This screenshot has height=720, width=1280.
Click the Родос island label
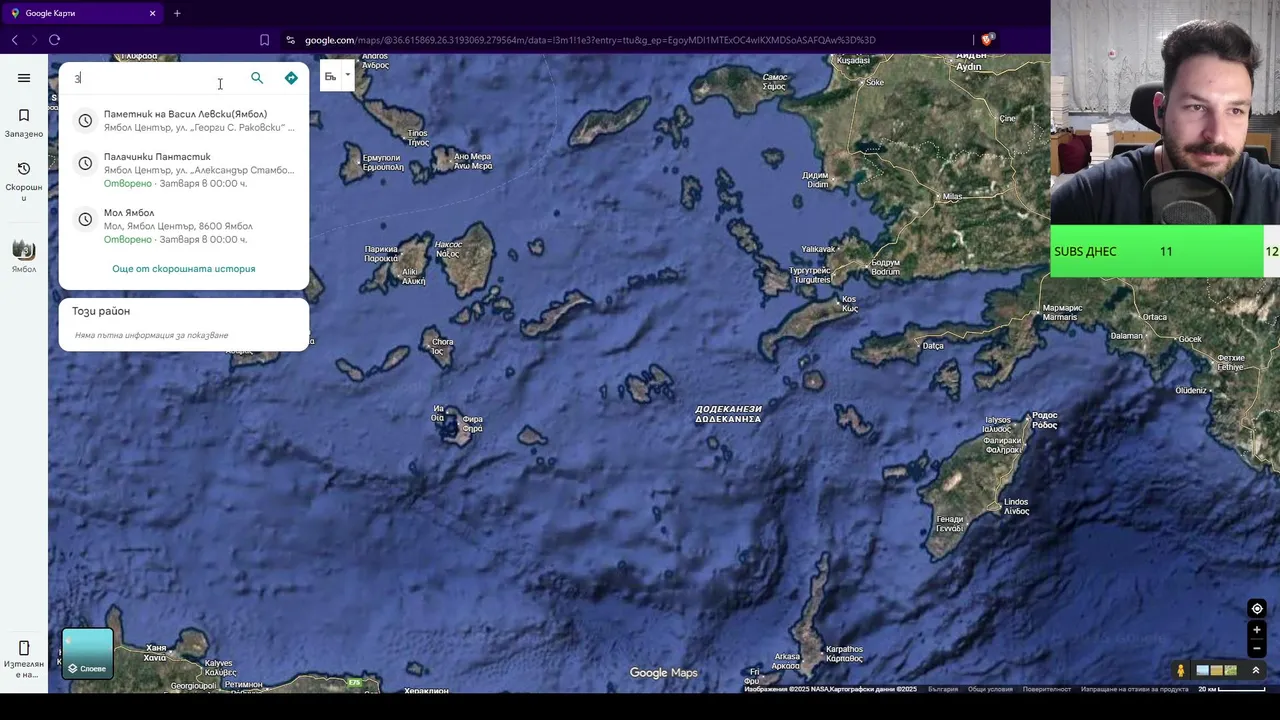click(x=1044, y=420)
